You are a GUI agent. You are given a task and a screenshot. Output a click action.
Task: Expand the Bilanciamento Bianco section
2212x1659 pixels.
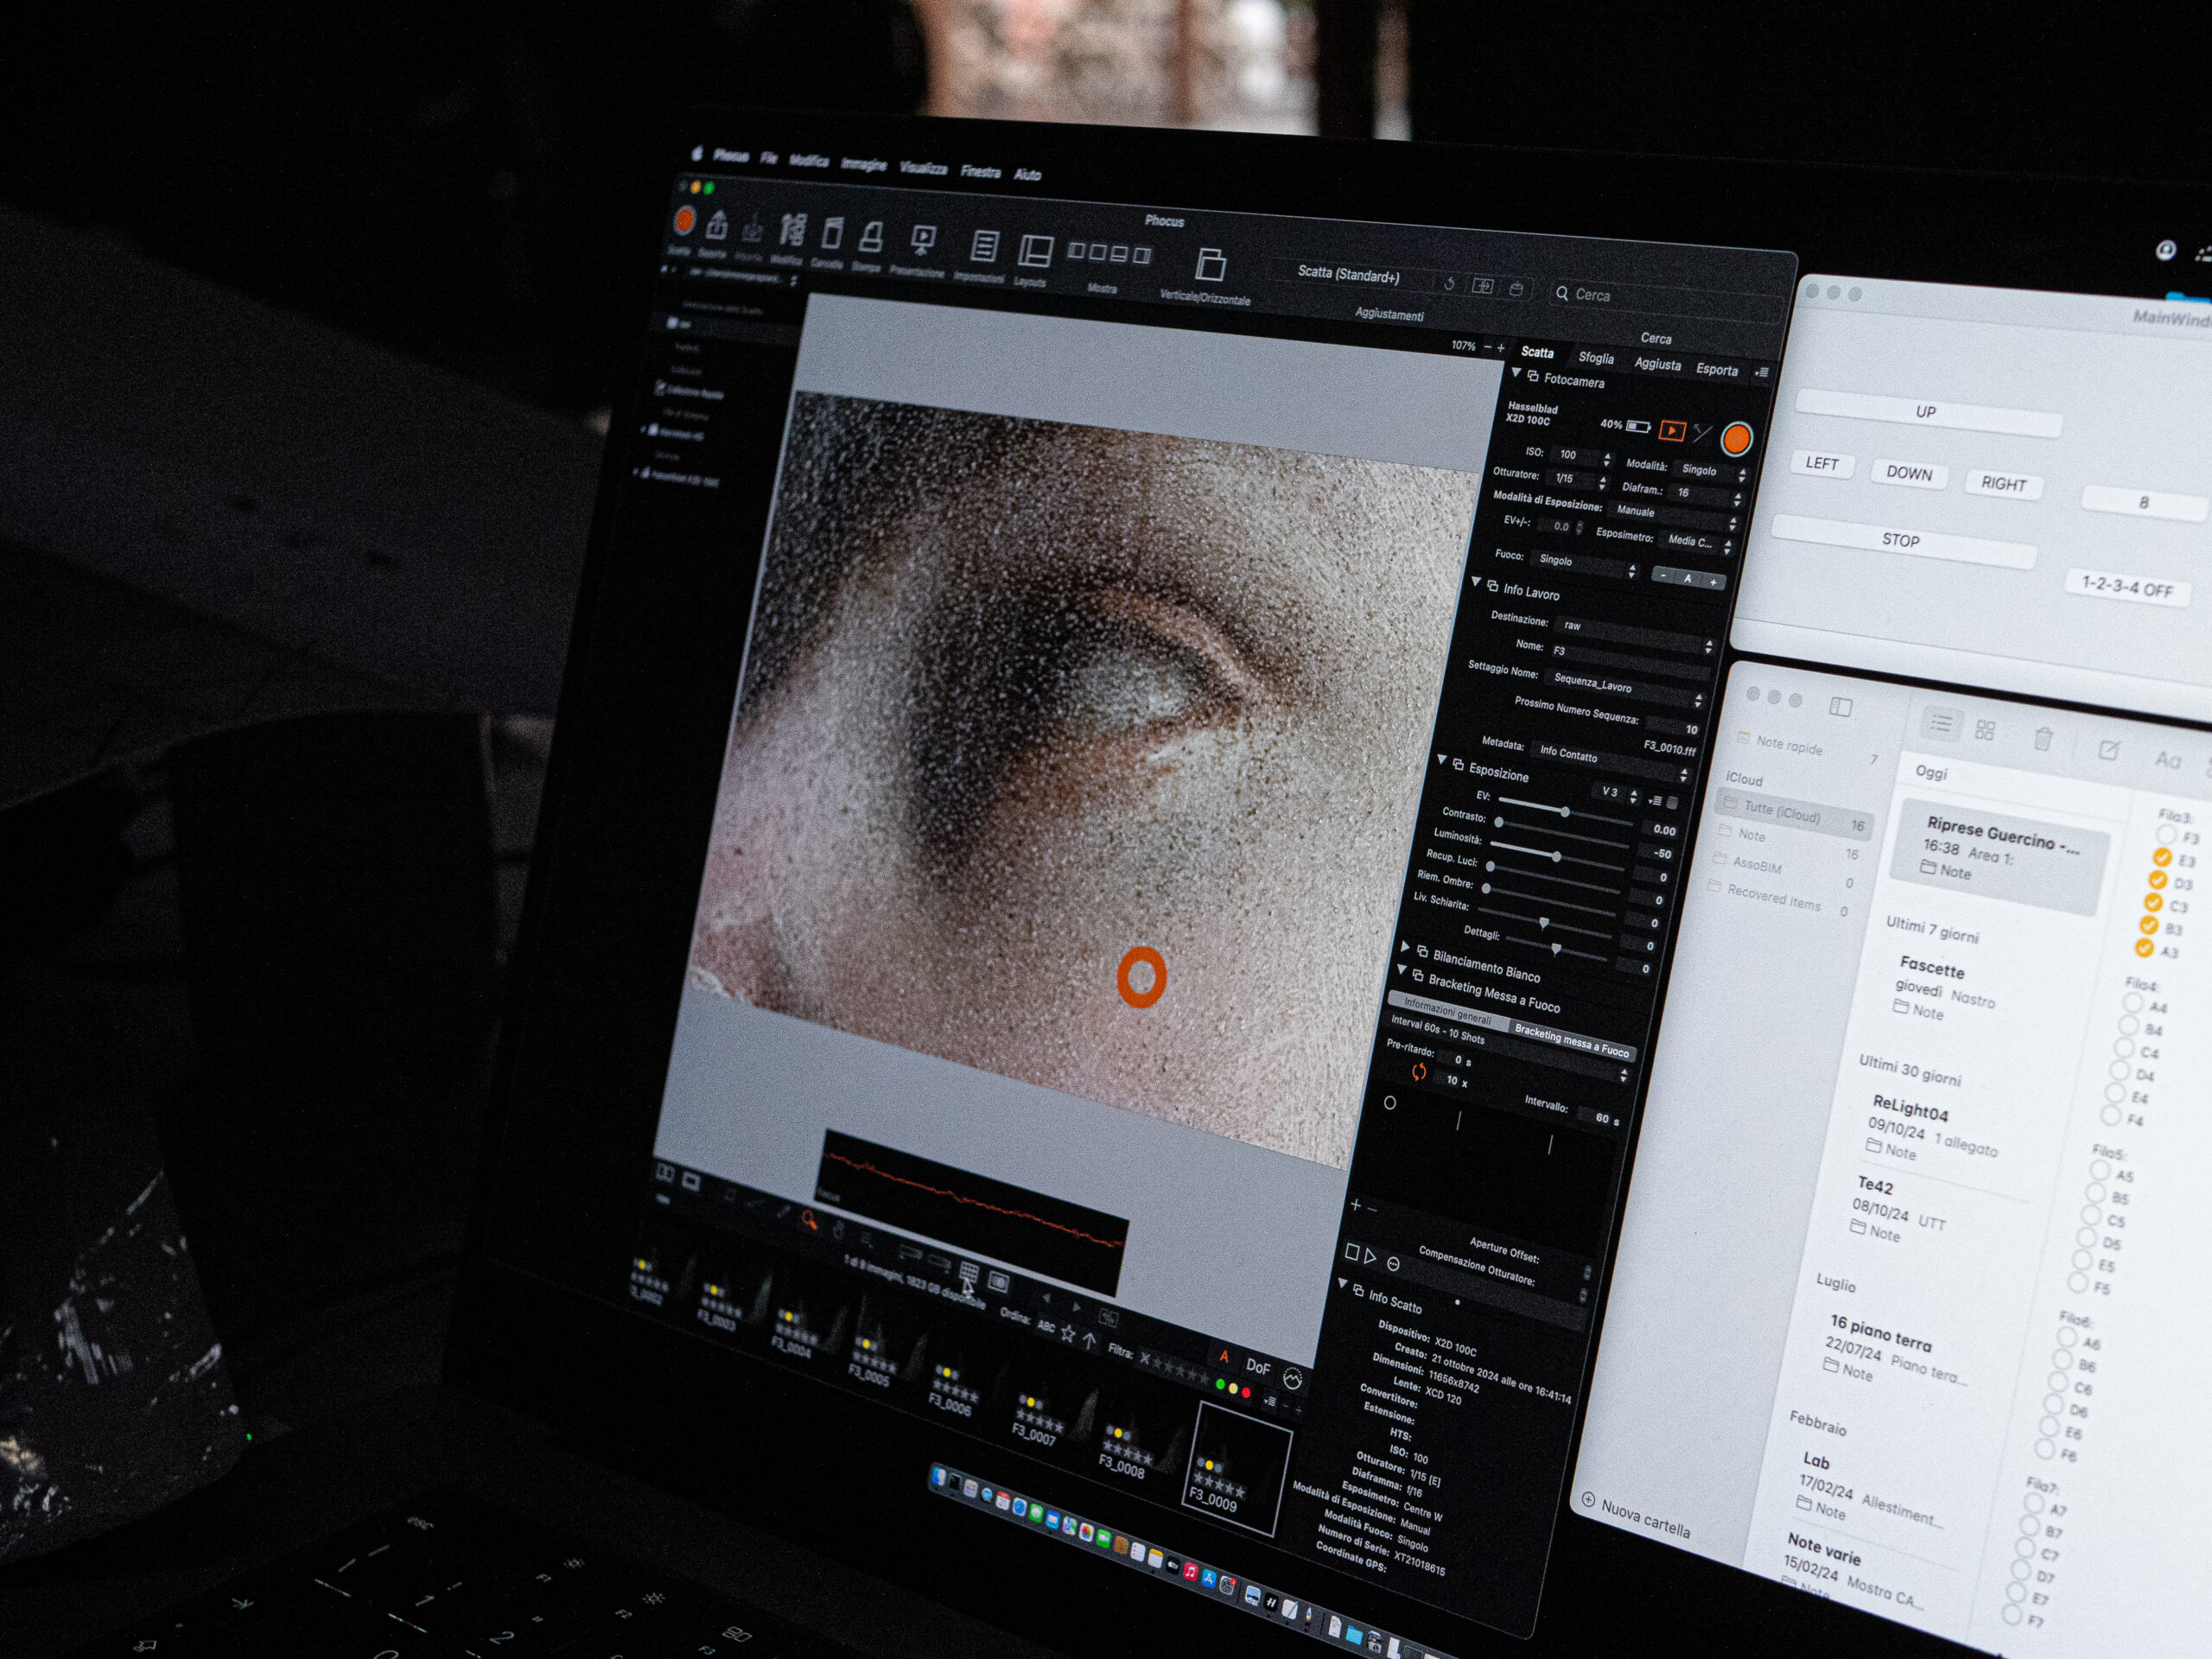[x=1405, y=946]
